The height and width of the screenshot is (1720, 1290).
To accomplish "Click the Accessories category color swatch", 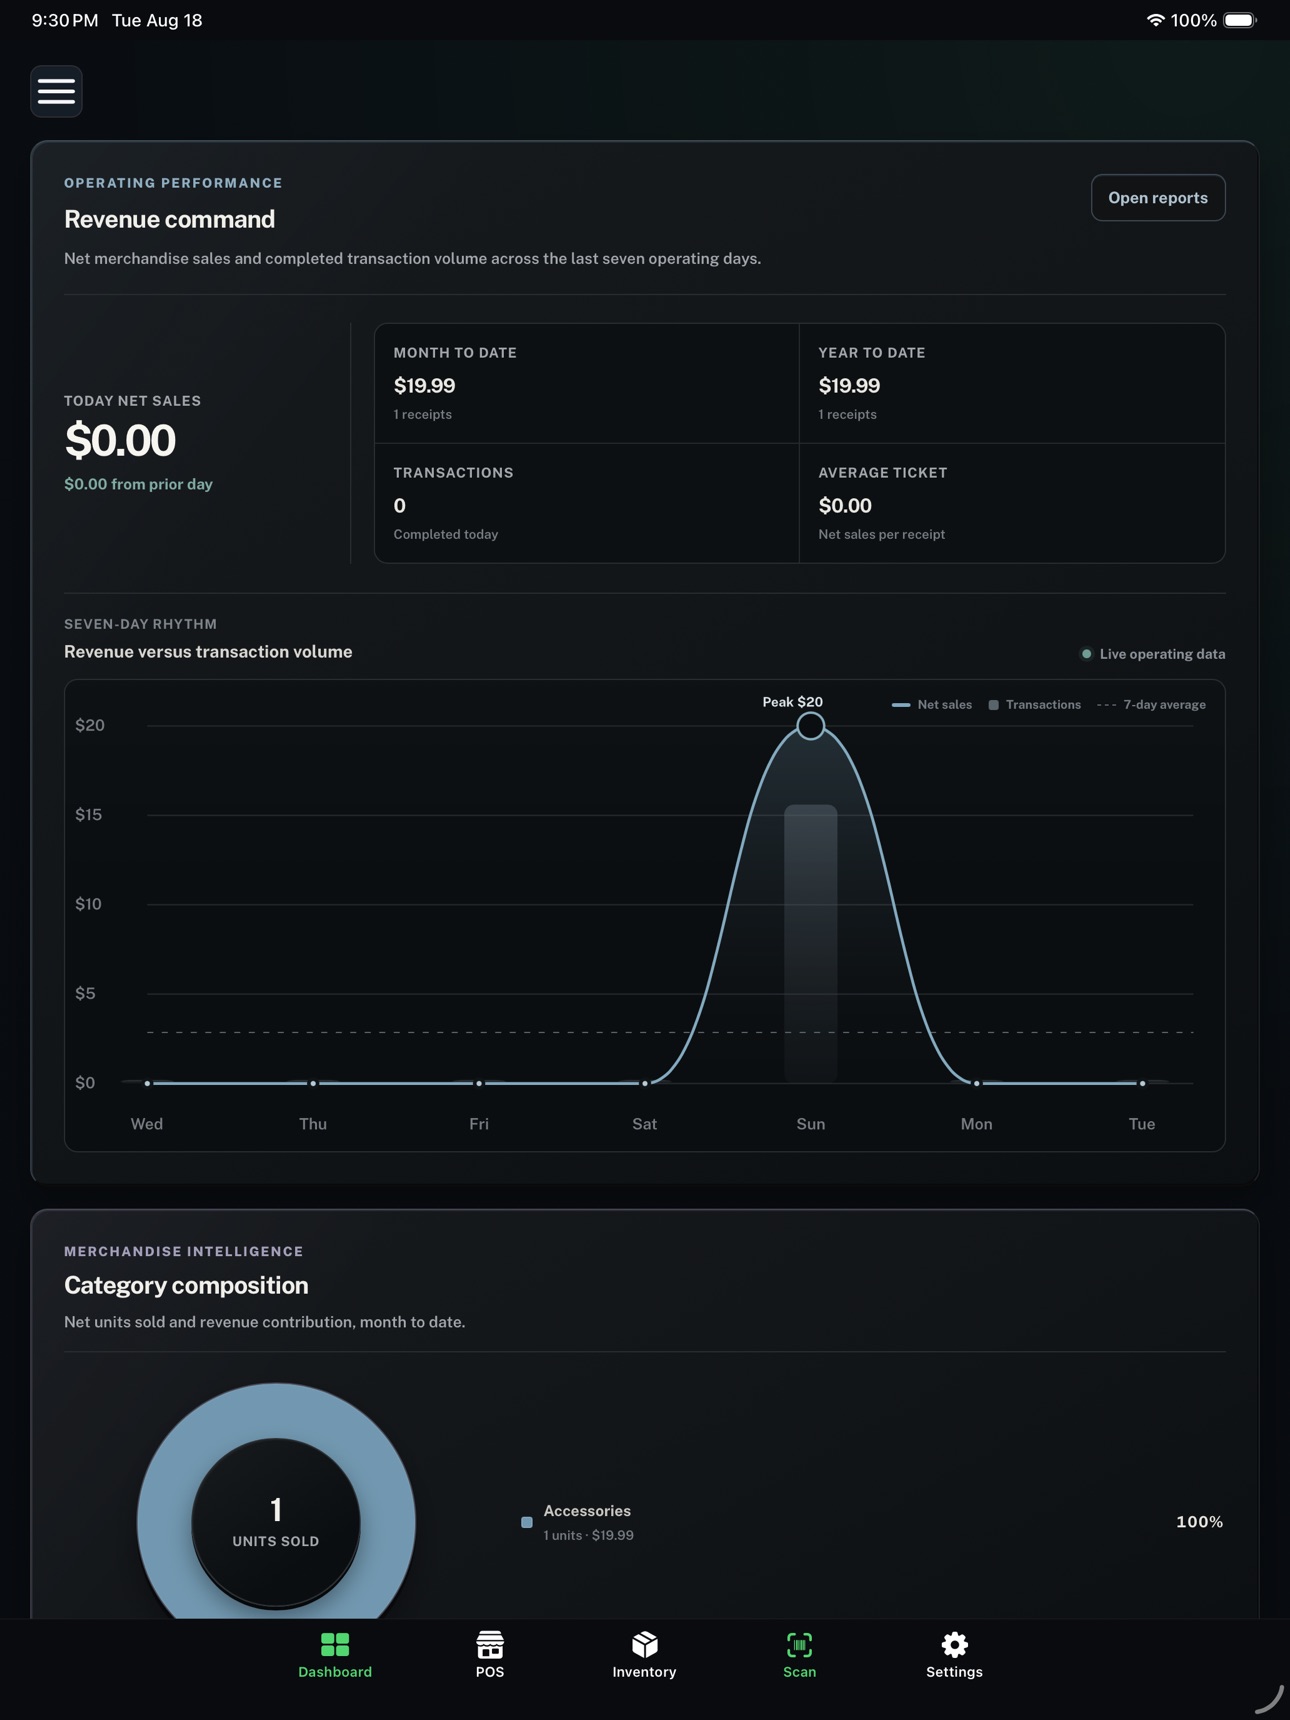I will 527,1522.
